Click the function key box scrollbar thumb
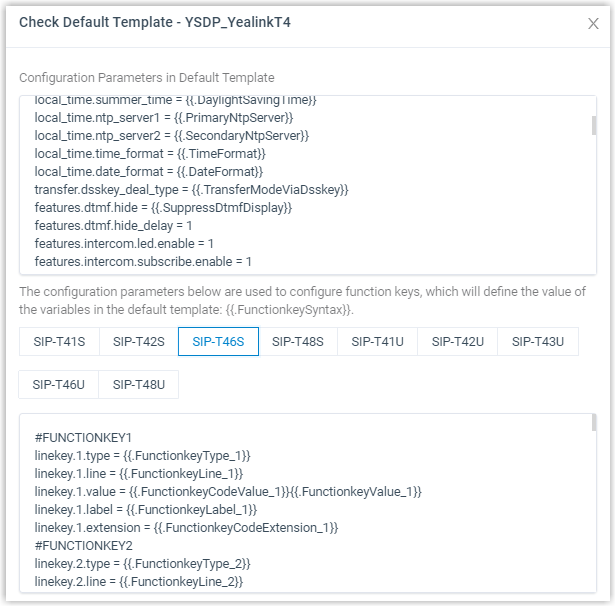 click(x=594, y=423)
